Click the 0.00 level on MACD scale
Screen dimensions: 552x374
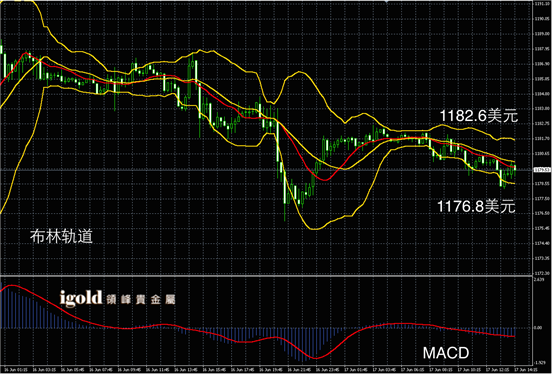click(x=538, y=328)
